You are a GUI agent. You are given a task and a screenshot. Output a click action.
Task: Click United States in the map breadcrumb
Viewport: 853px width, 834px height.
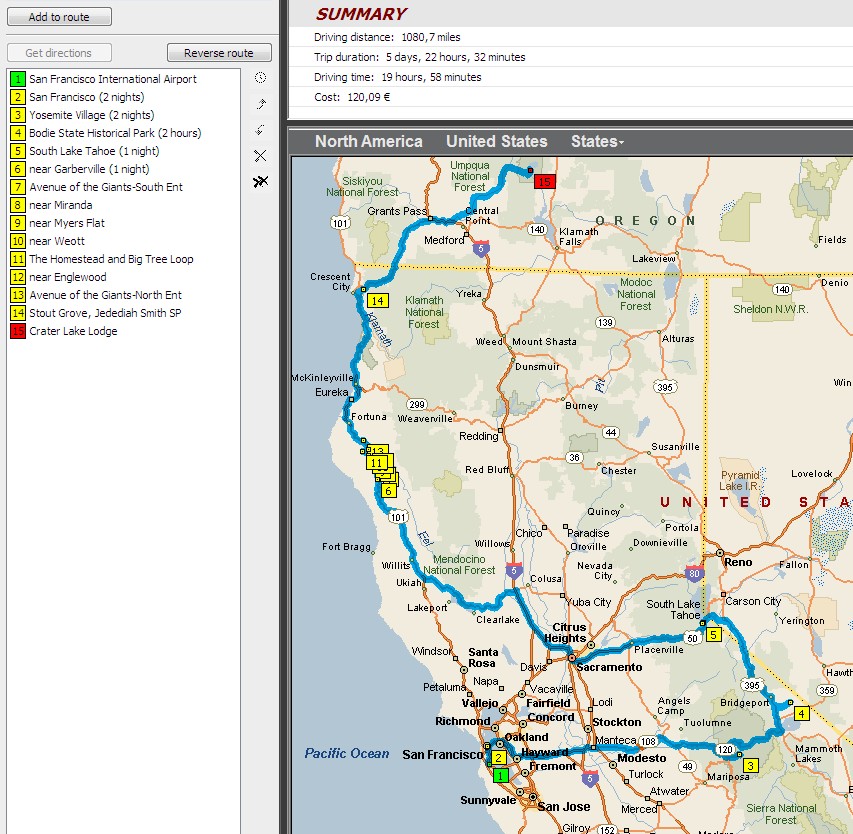pyautogui.click(x=496, y=142)
